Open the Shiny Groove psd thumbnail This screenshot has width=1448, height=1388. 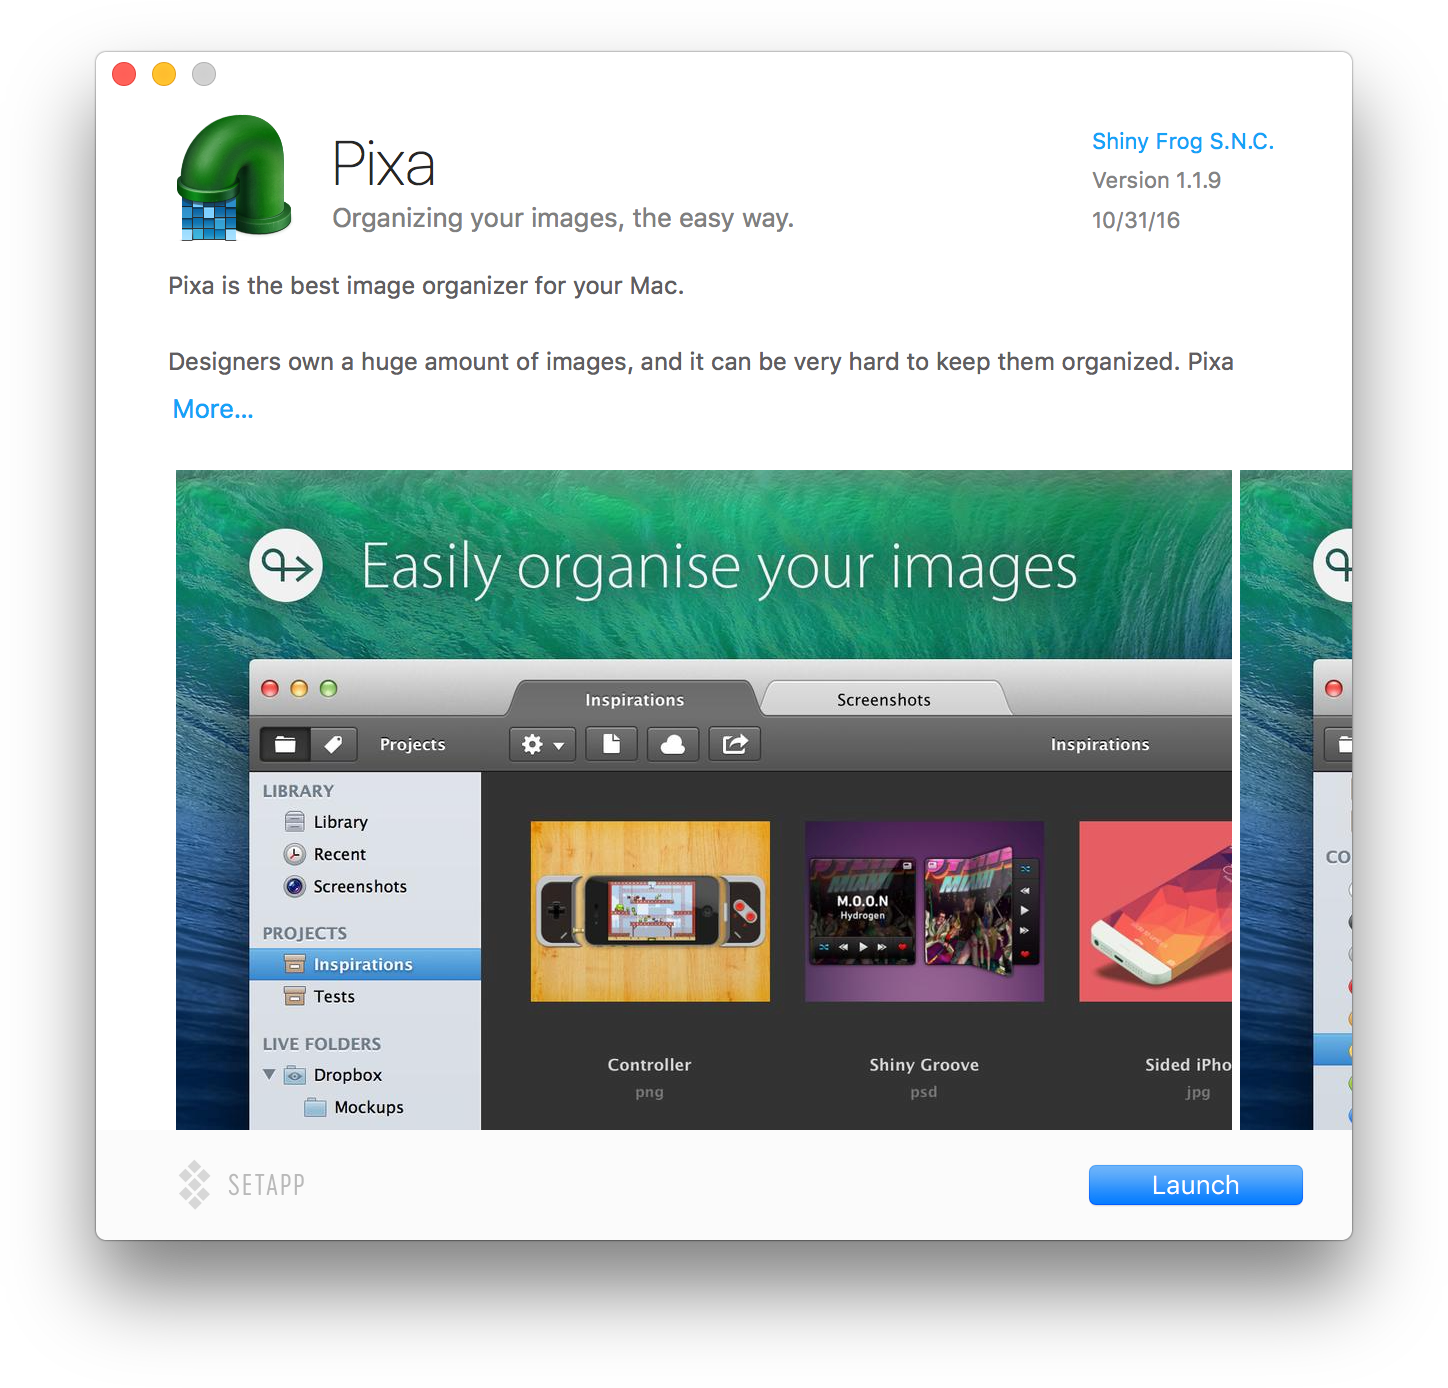(924, 911)
